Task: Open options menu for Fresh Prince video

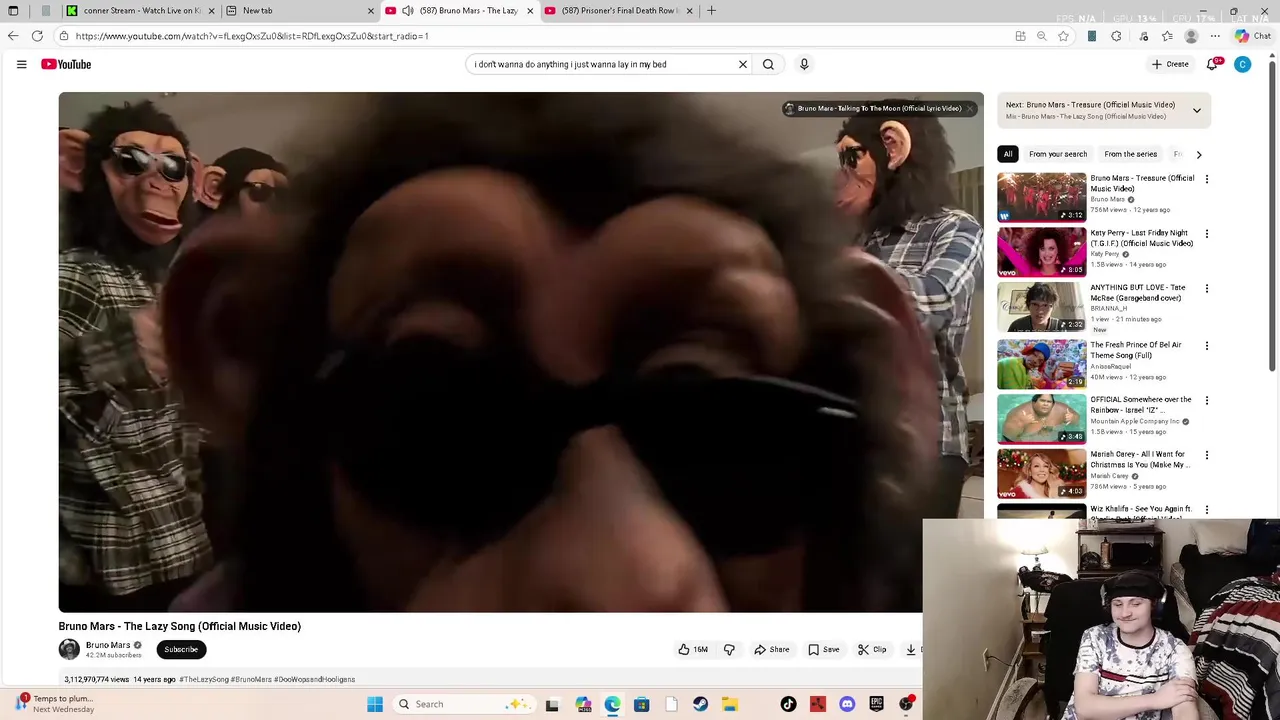Action: pyautogui.click(x=1206, y=346)
